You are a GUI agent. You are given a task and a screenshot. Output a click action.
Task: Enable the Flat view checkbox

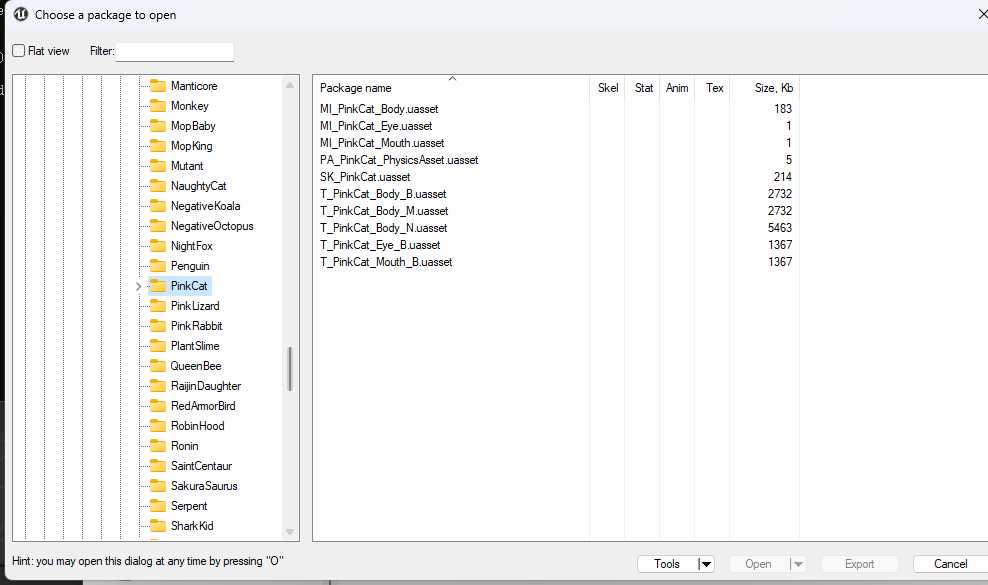tap(19, 51)
